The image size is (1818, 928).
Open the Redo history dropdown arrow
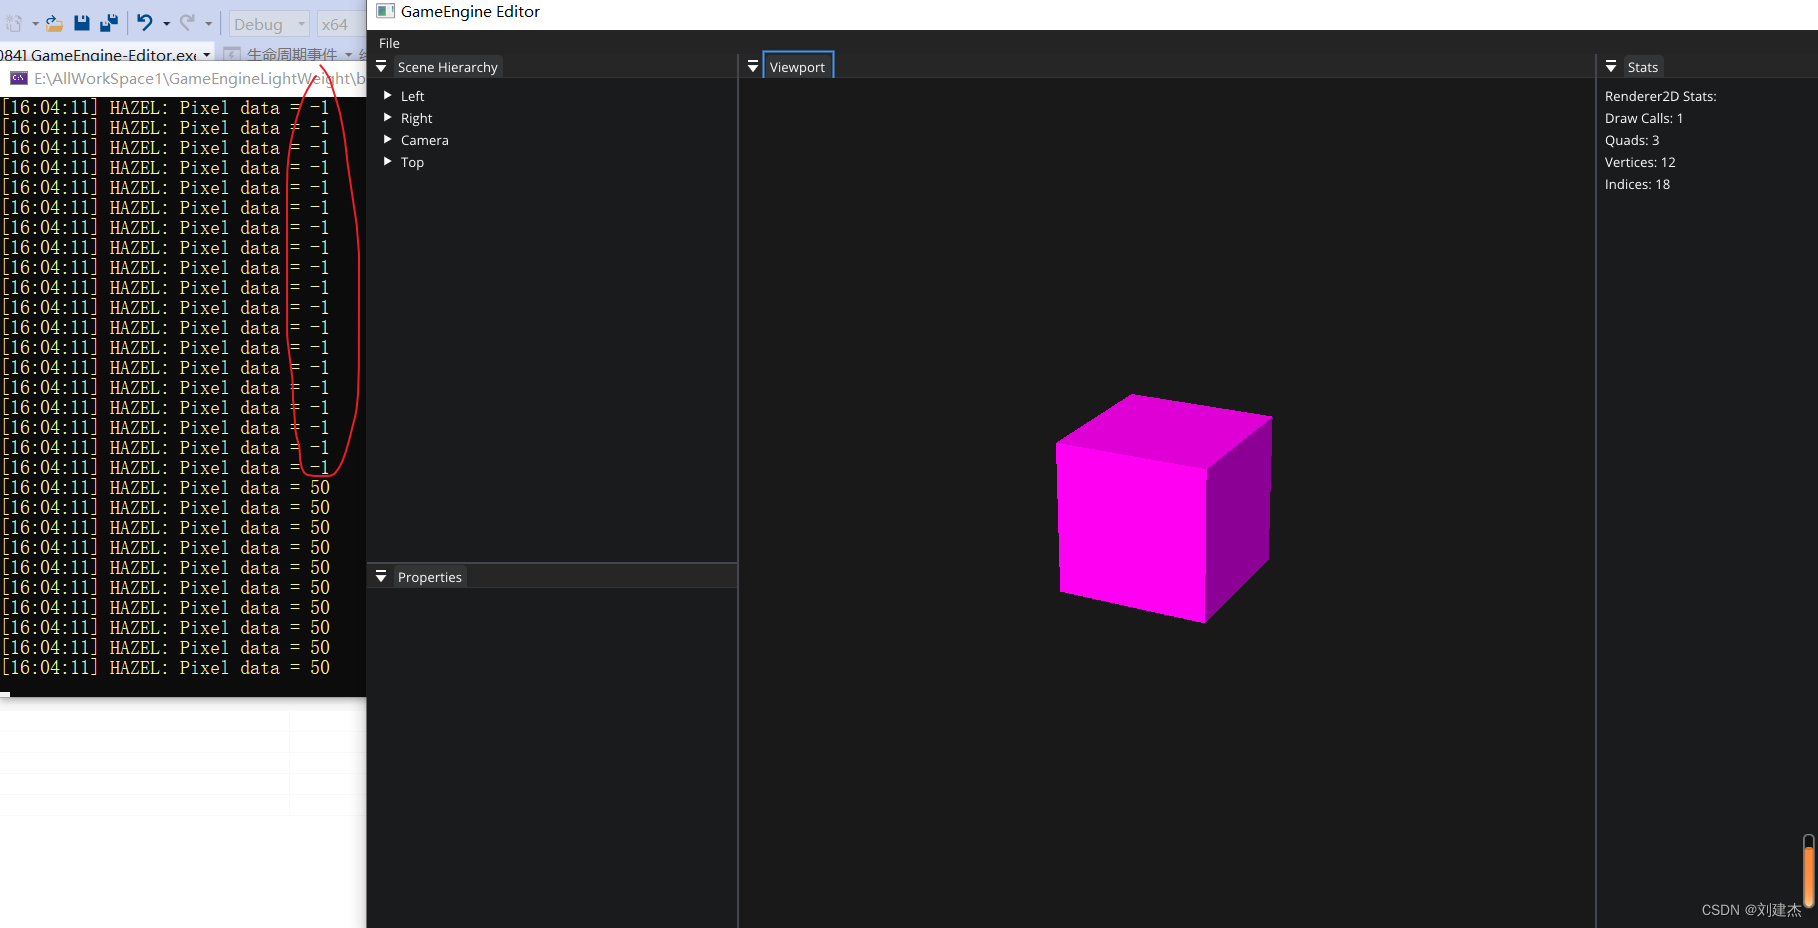tap(208, 24)
